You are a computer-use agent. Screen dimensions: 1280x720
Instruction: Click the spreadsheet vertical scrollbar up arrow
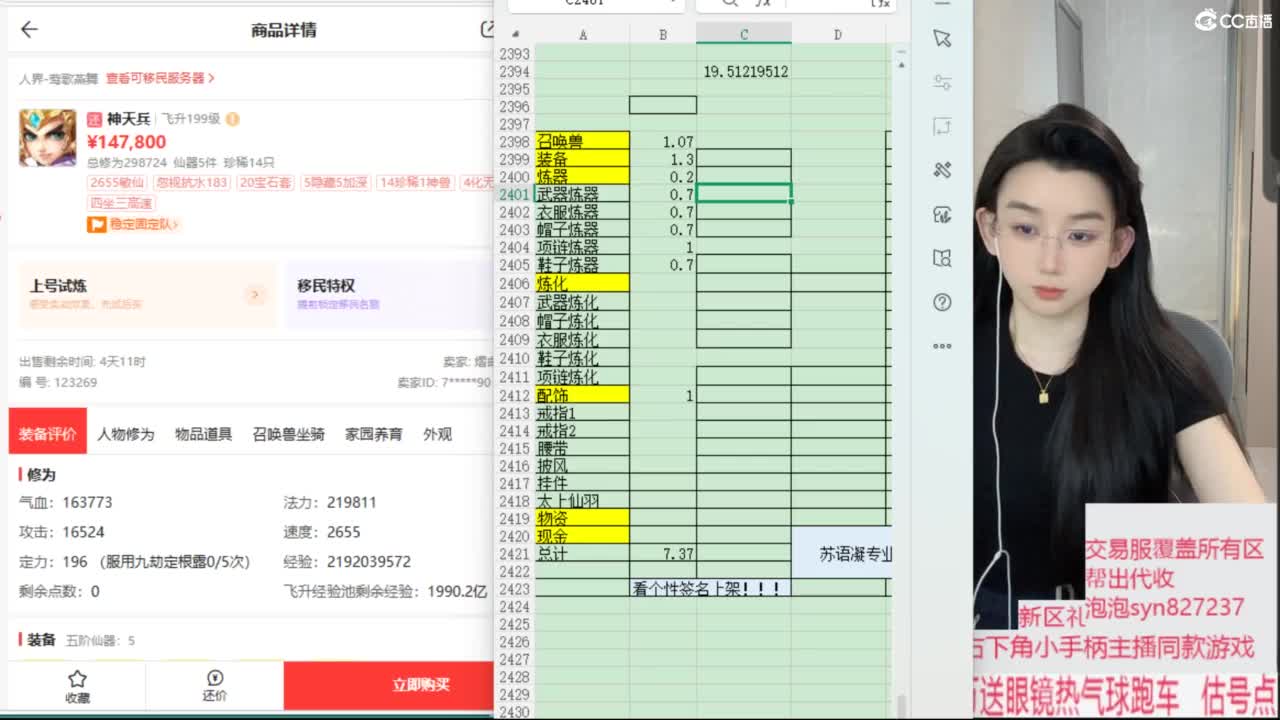point(901,64)
